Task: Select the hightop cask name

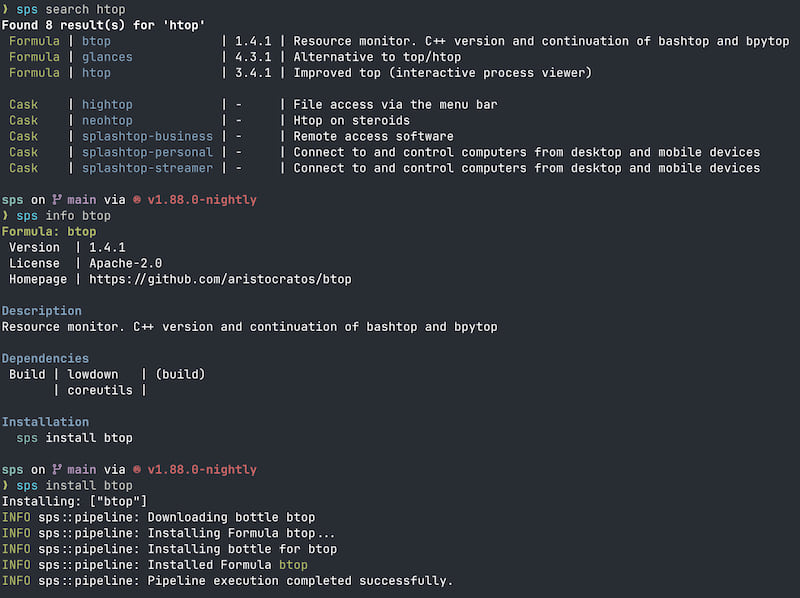Action: pos(107,105)
